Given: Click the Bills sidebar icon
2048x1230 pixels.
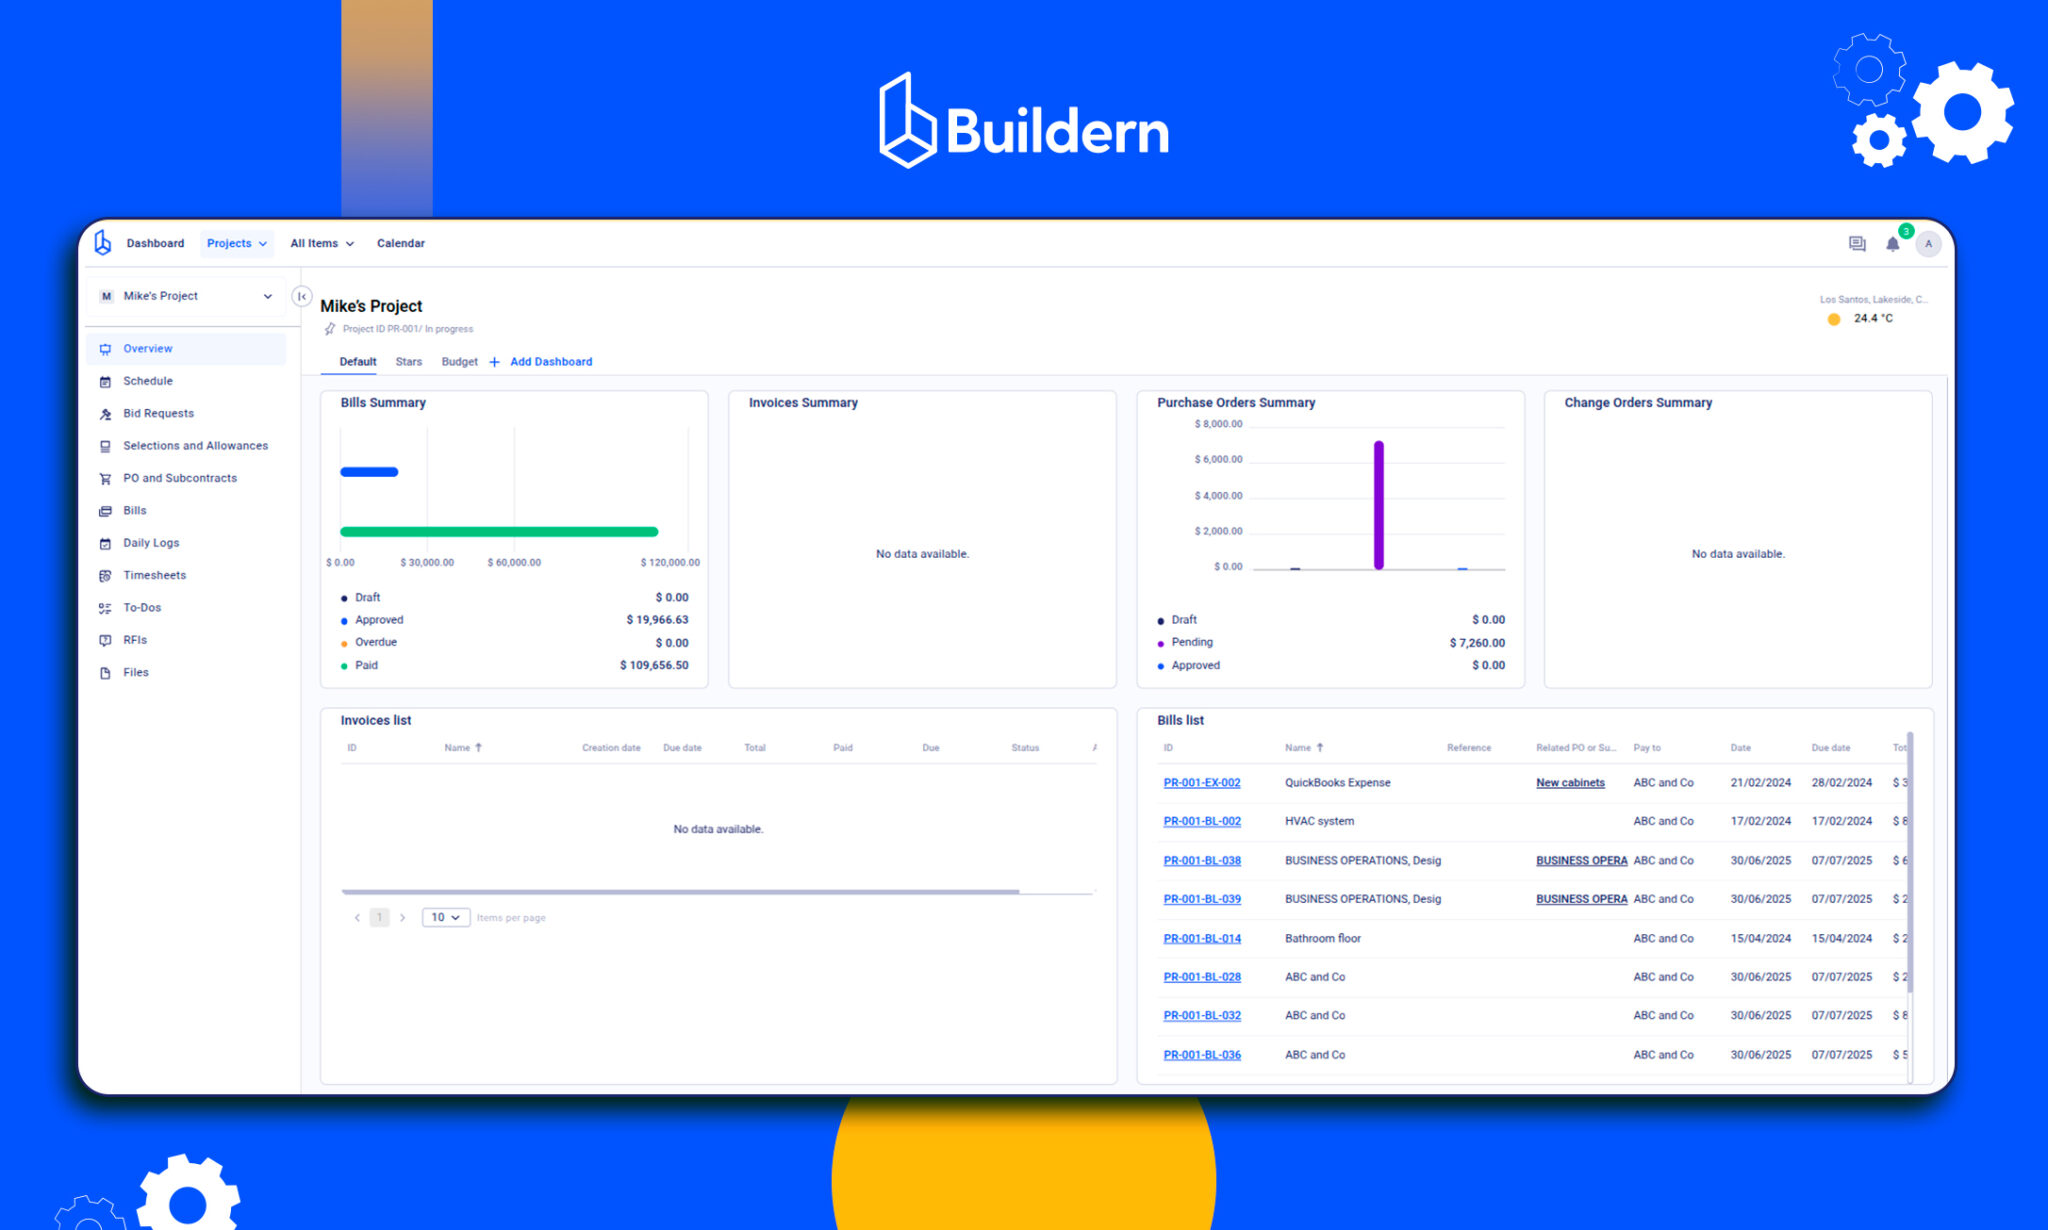Looking at the screenshot, I should 105,511.
